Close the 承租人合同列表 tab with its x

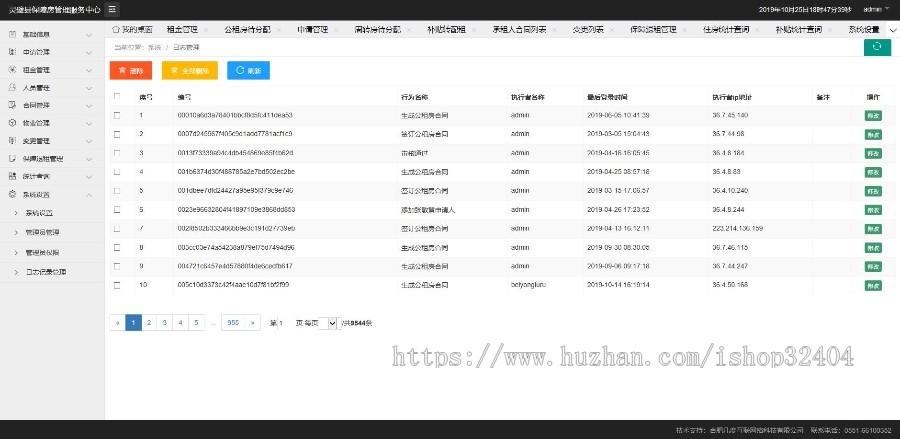click(x=555, y=30)
